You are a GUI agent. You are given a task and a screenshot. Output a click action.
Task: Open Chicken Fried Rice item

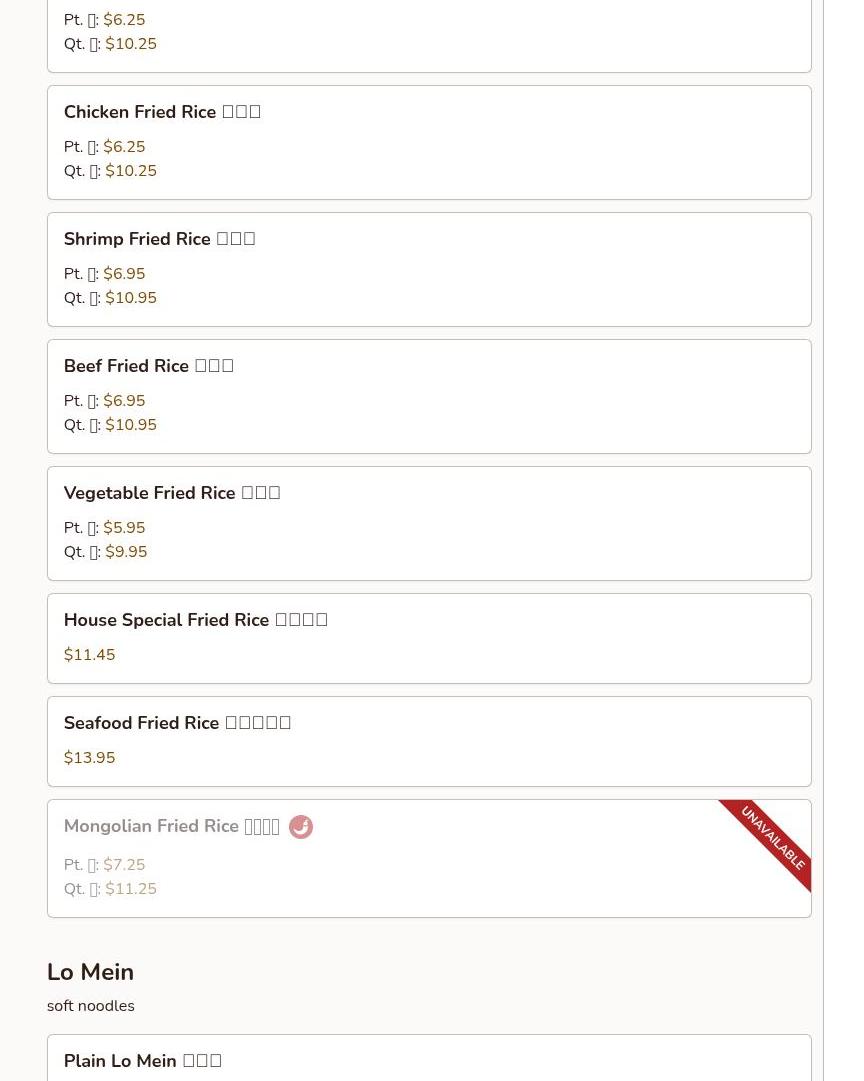(162, 112)
